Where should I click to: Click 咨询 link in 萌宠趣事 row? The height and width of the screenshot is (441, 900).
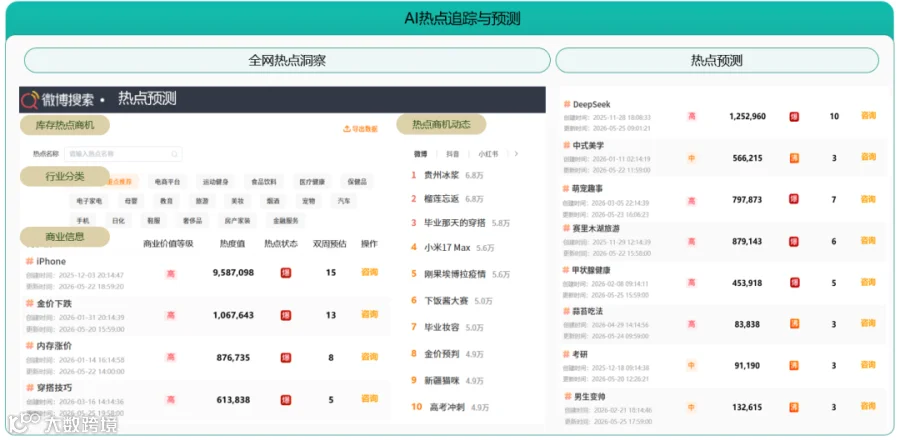pos(868,199)
